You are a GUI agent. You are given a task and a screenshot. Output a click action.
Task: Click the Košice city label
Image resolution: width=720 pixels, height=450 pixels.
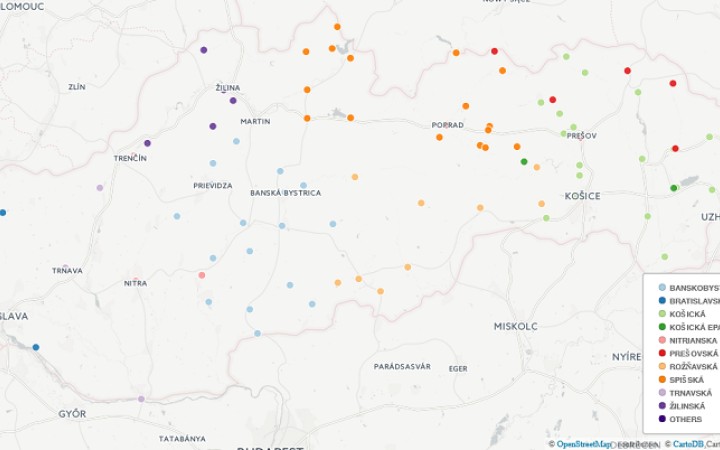(x=583, y=196)
